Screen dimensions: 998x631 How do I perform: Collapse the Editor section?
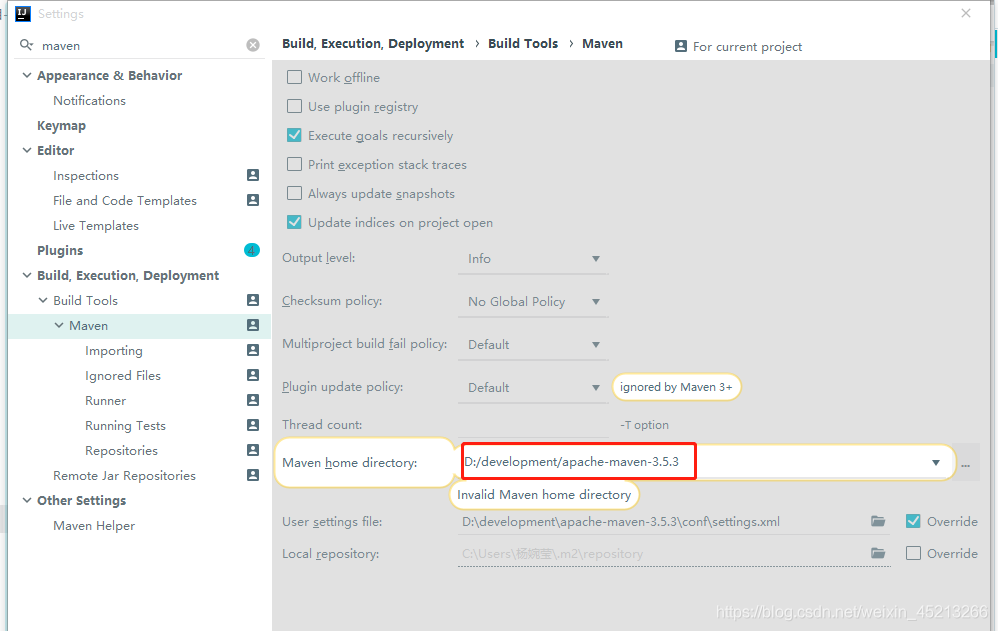tap(27, 150)
